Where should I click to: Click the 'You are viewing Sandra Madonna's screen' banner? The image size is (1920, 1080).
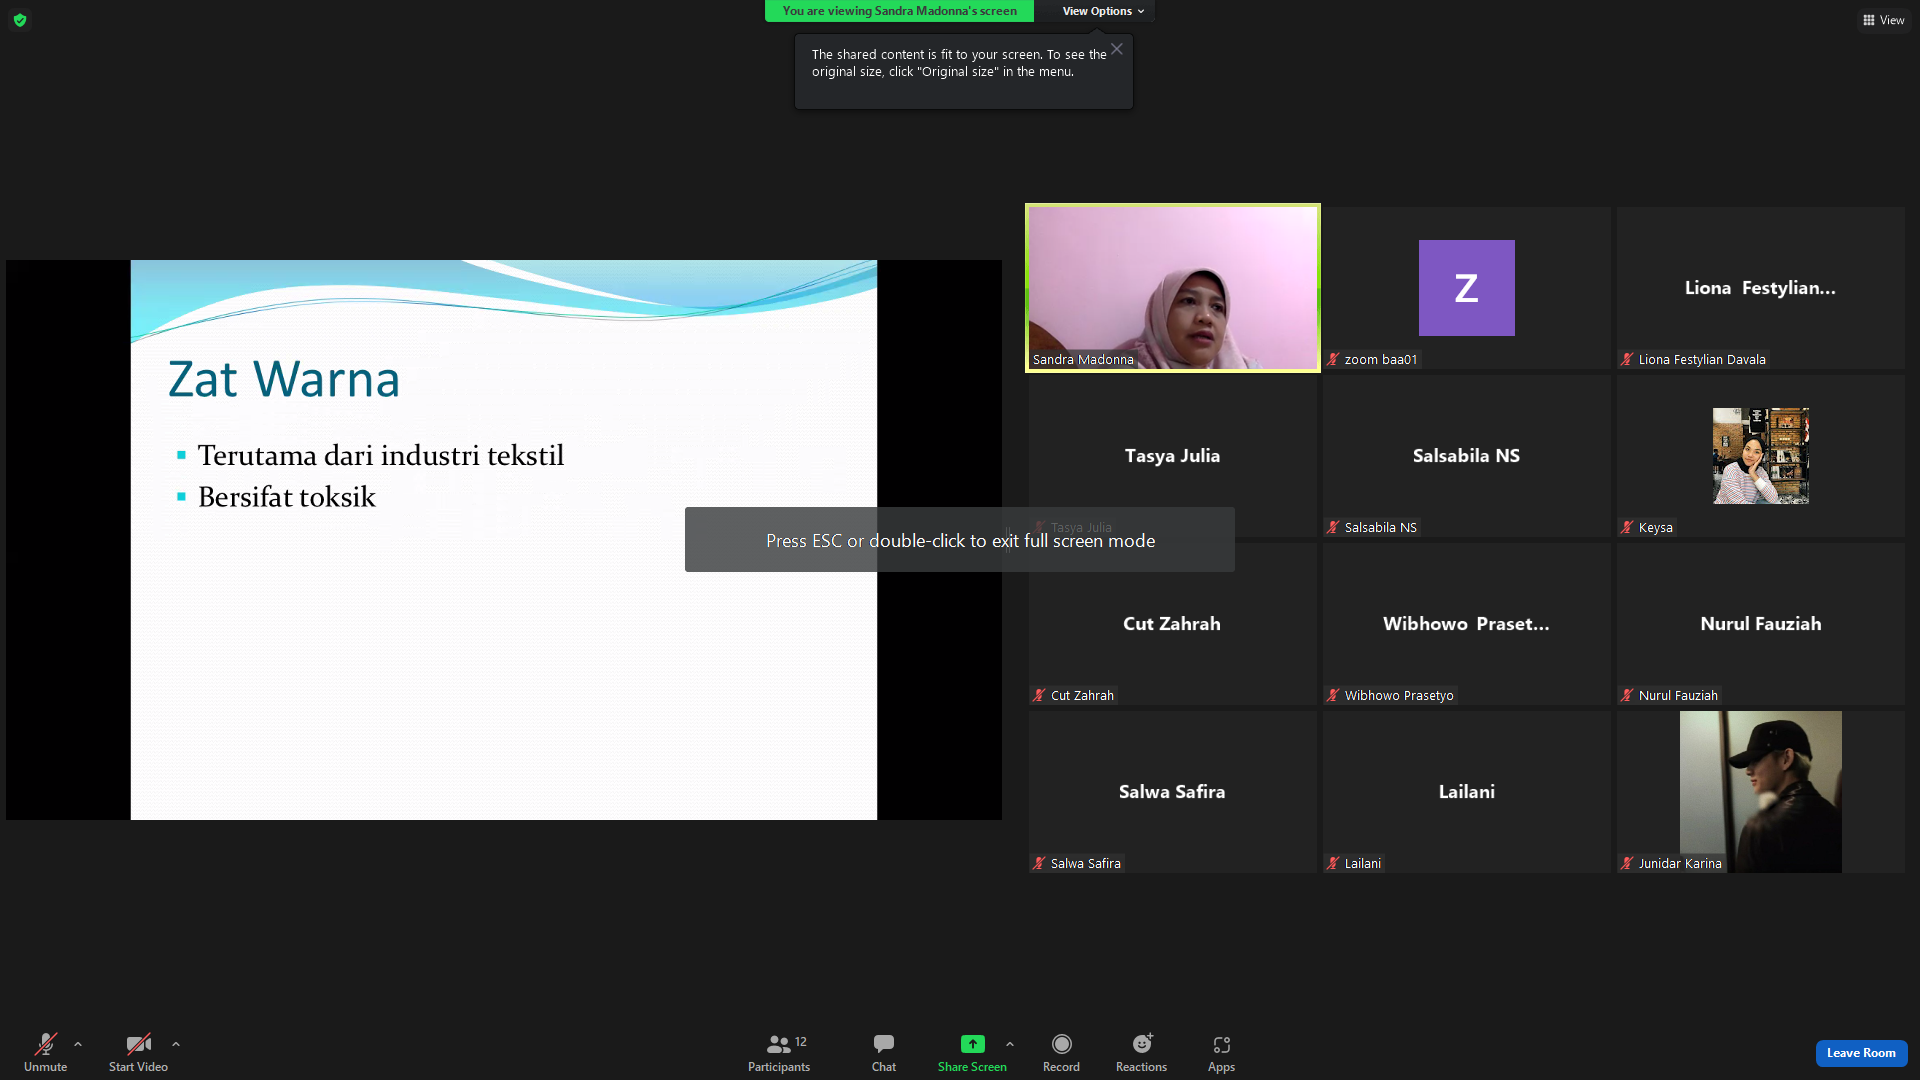coord(899,11)
